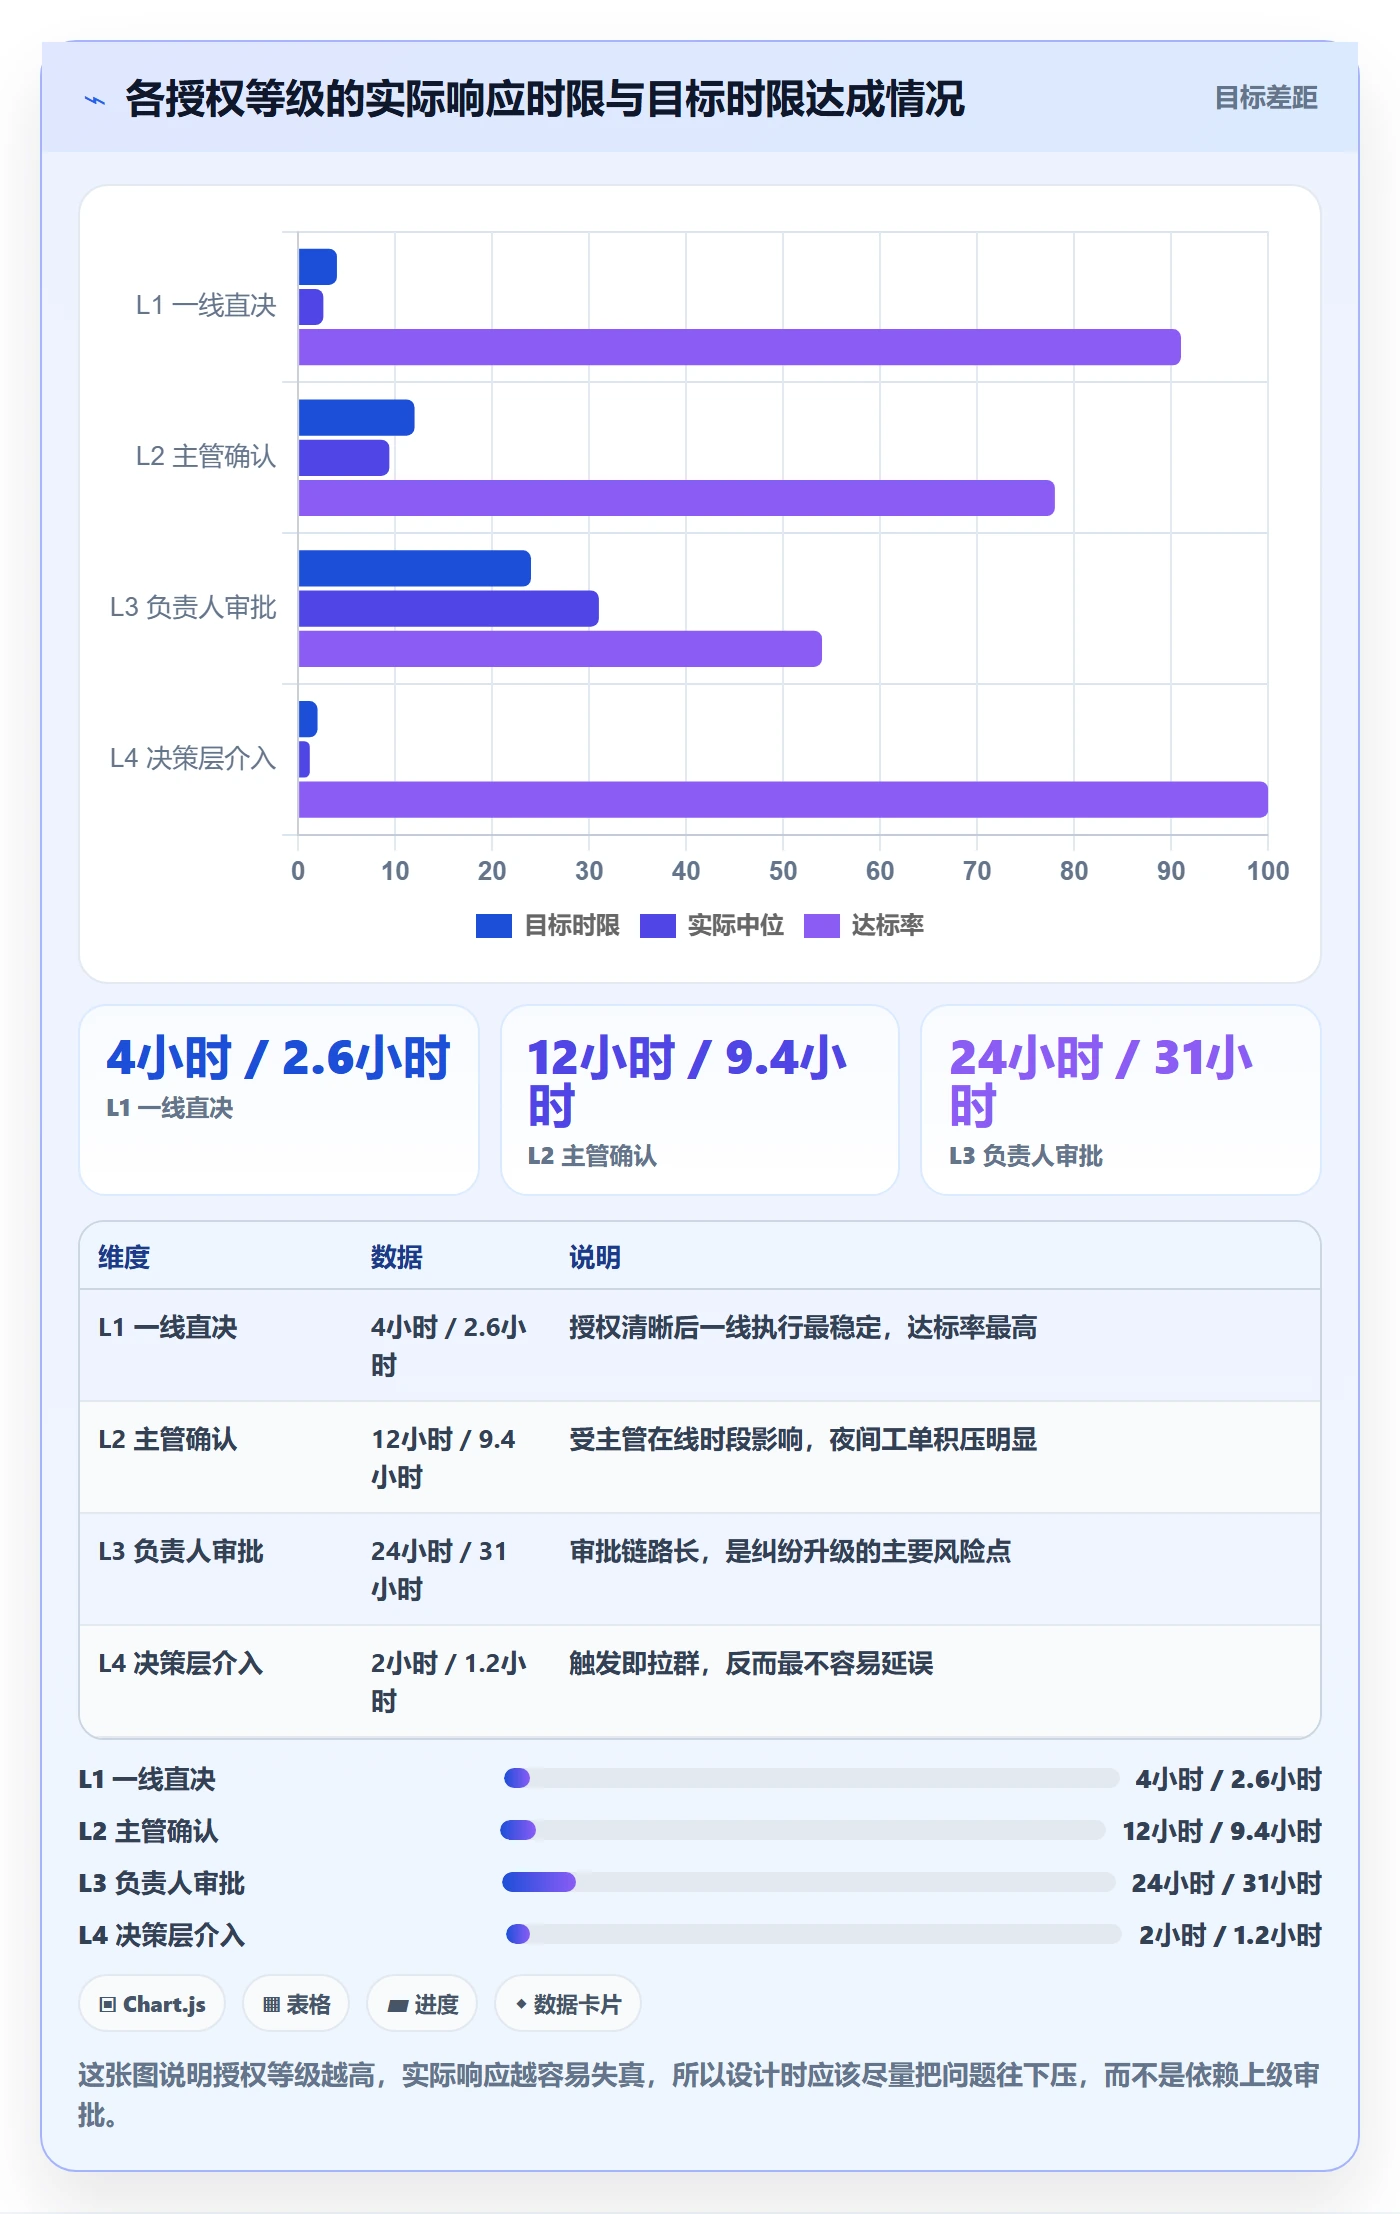Toggle the 实际中位 legend swatch
The height and width of the screenshot is (2214, 1400).
tap(657, 926)
